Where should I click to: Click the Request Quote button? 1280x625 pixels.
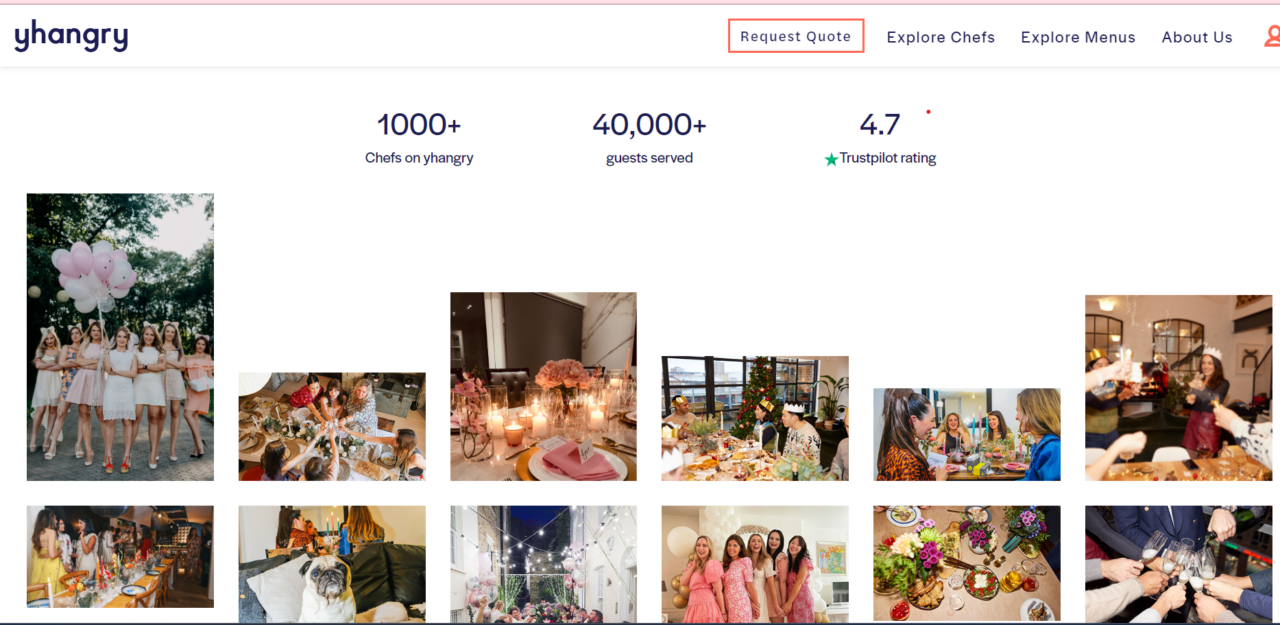tap(796, 36)
